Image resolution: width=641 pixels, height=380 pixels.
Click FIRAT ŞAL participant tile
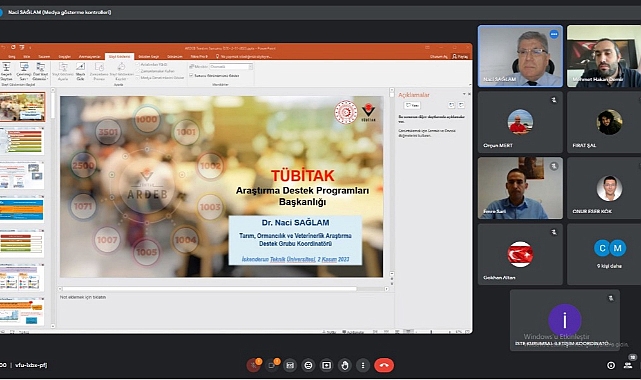(604, 122)
